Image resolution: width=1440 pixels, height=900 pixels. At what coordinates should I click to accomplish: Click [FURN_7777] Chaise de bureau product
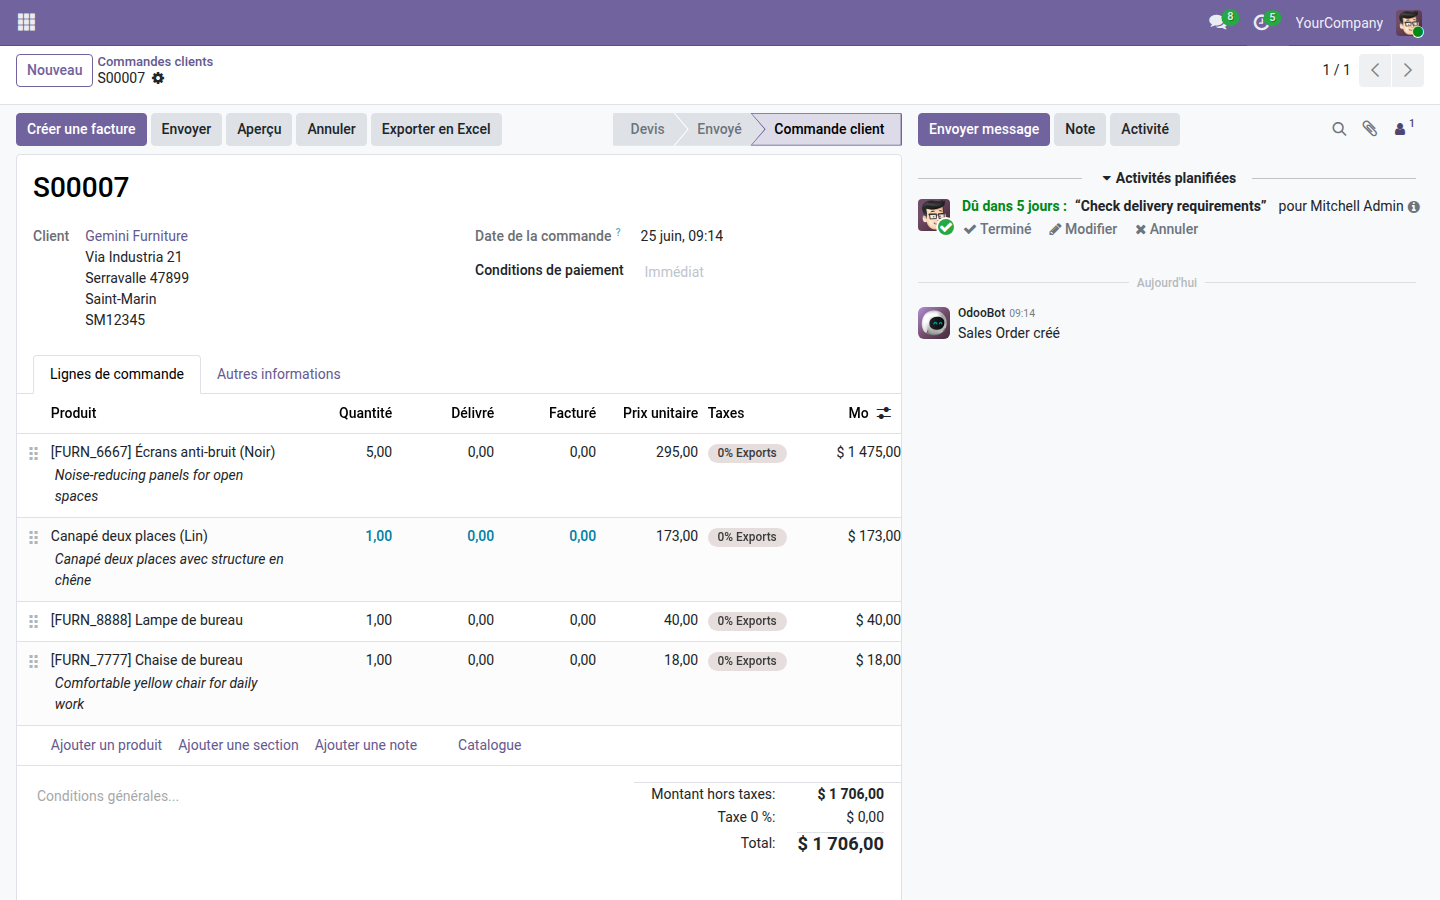[x=147, y=660]
